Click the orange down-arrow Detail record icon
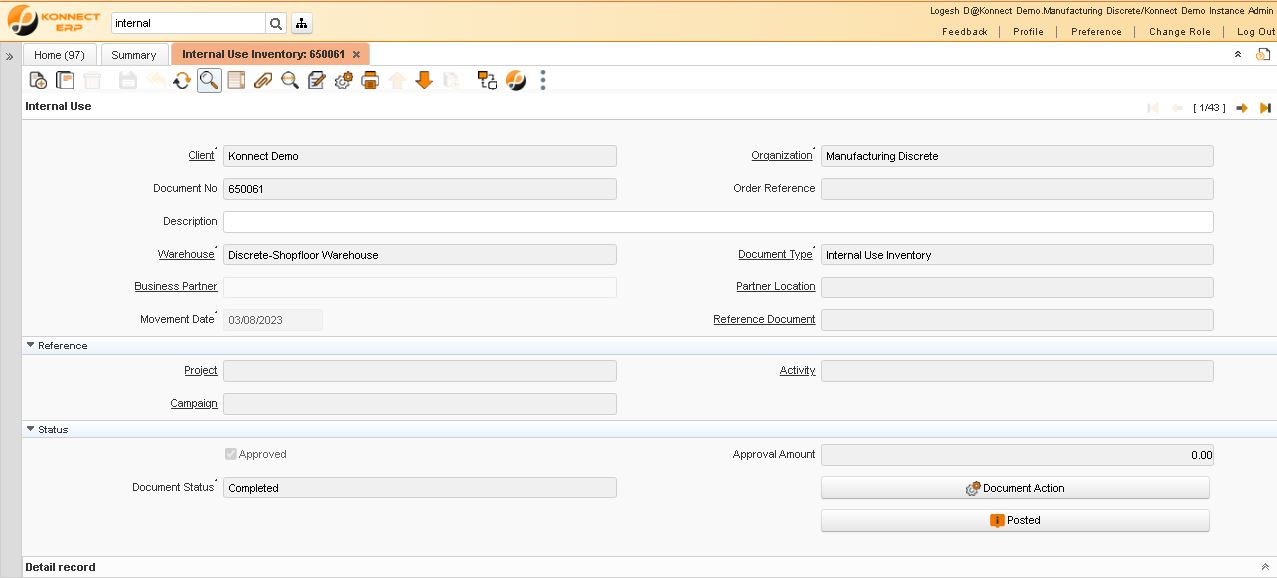The width and height of the screenshot is (1277, 578). [424, 81]
